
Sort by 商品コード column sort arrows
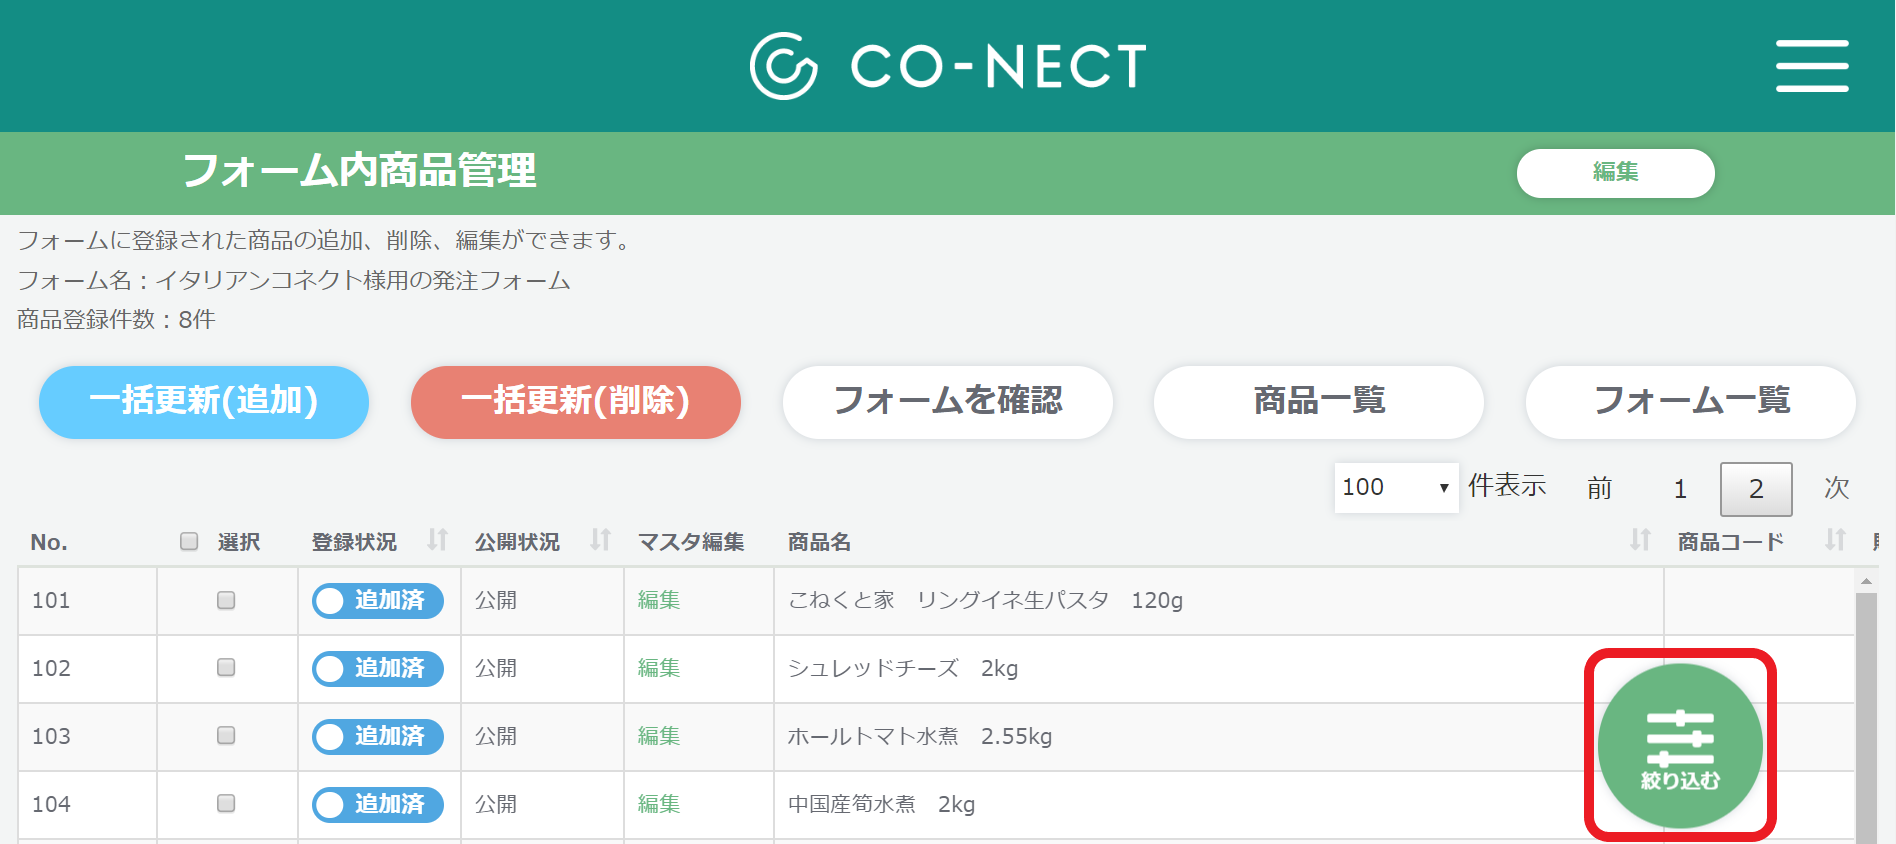pos(1835,540)
